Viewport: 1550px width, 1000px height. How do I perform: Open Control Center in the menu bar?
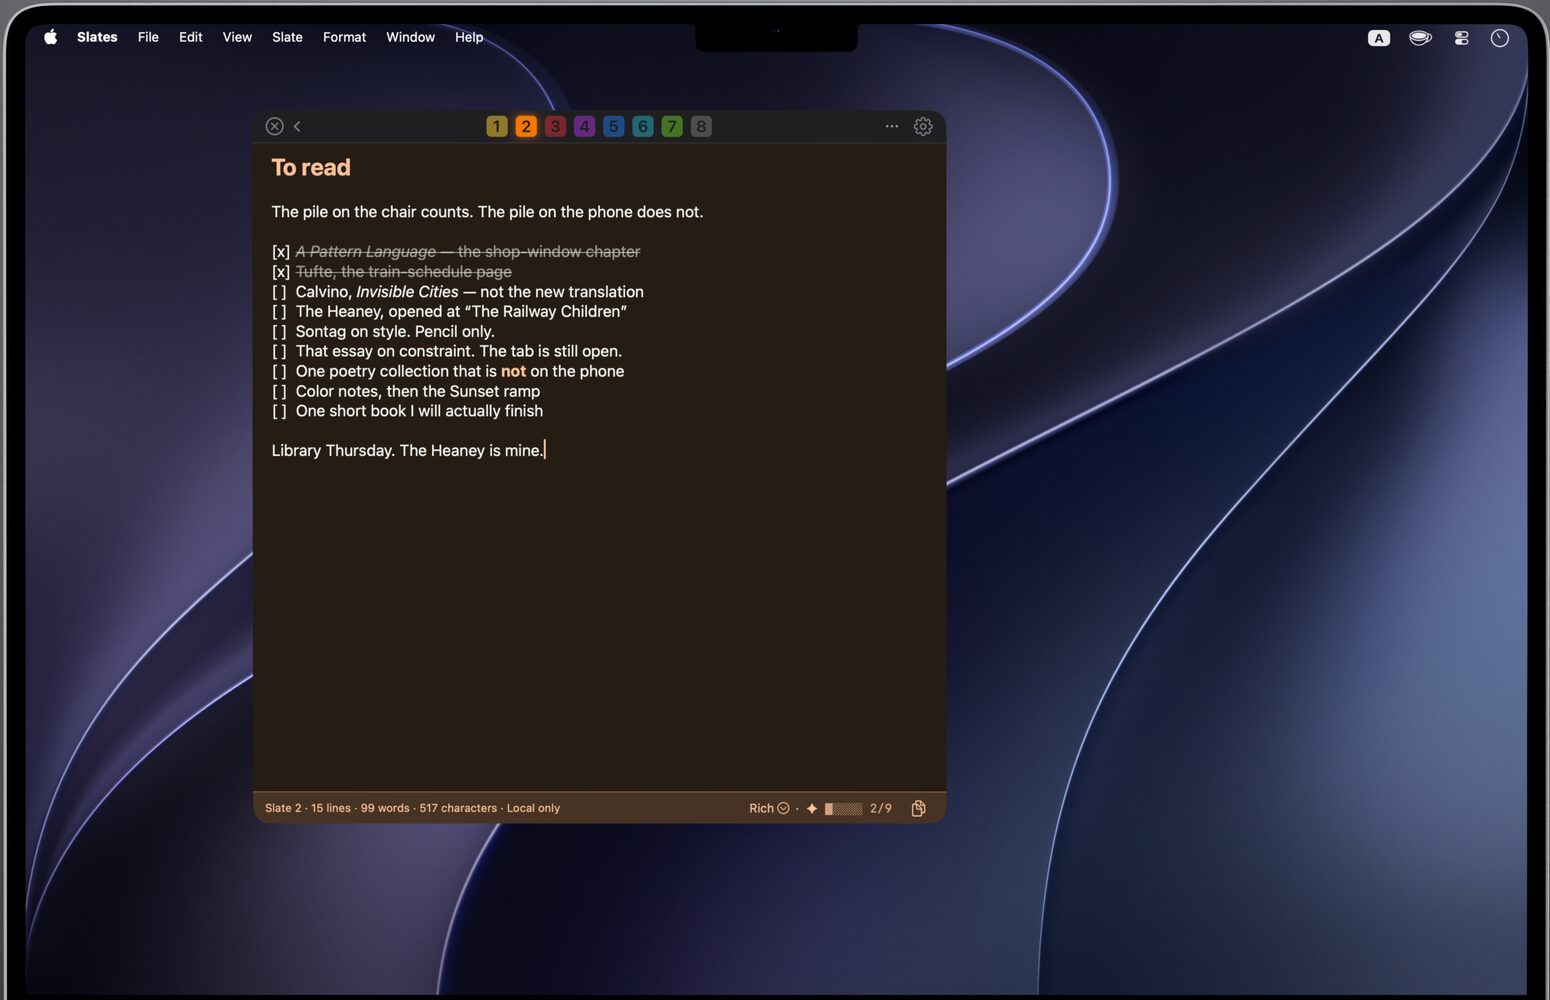pyautogui.click(x=1461, y=38)
